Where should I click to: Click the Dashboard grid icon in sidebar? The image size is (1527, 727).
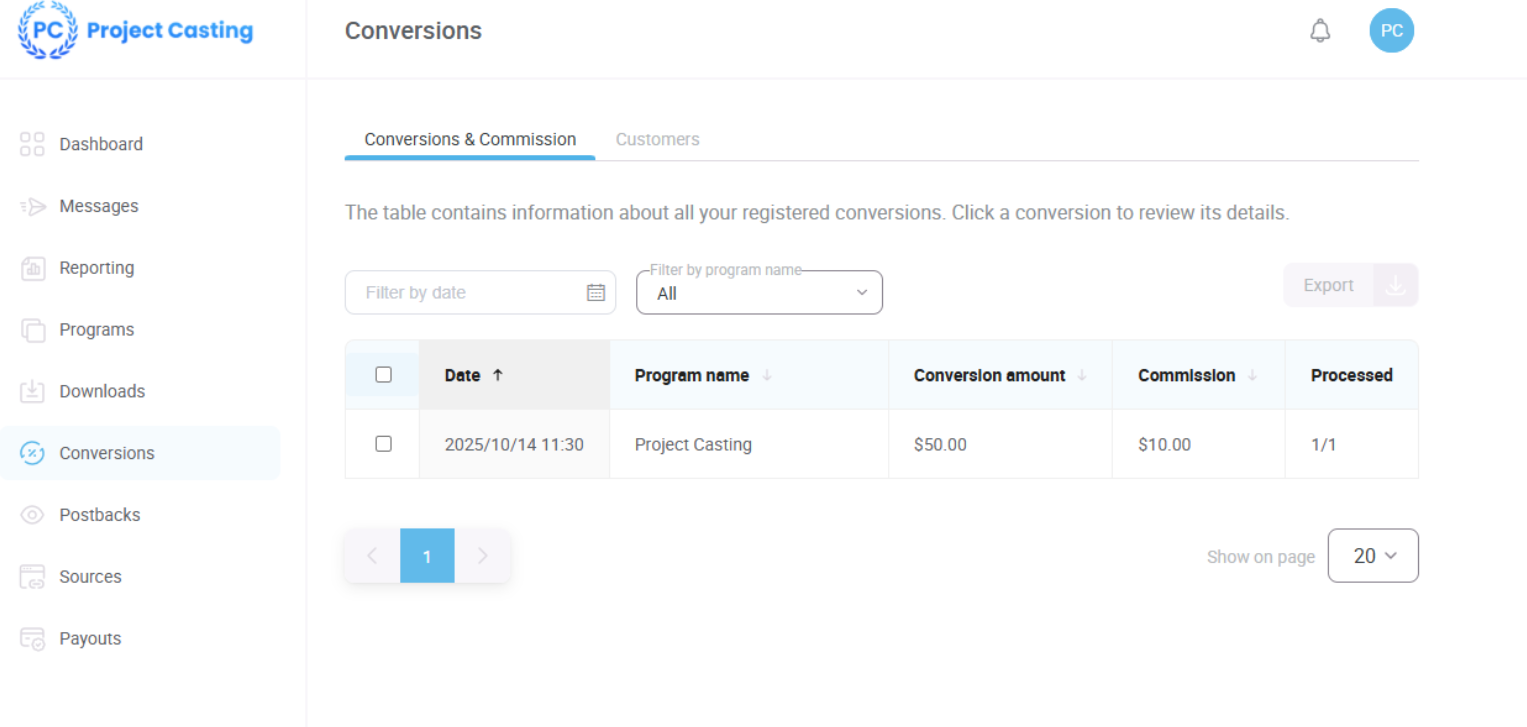coord(32,144)
